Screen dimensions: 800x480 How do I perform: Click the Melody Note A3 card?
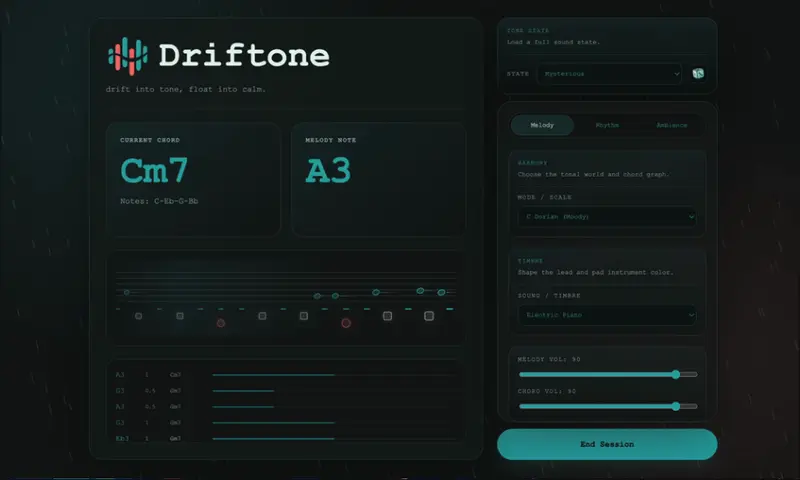point(378,179)
